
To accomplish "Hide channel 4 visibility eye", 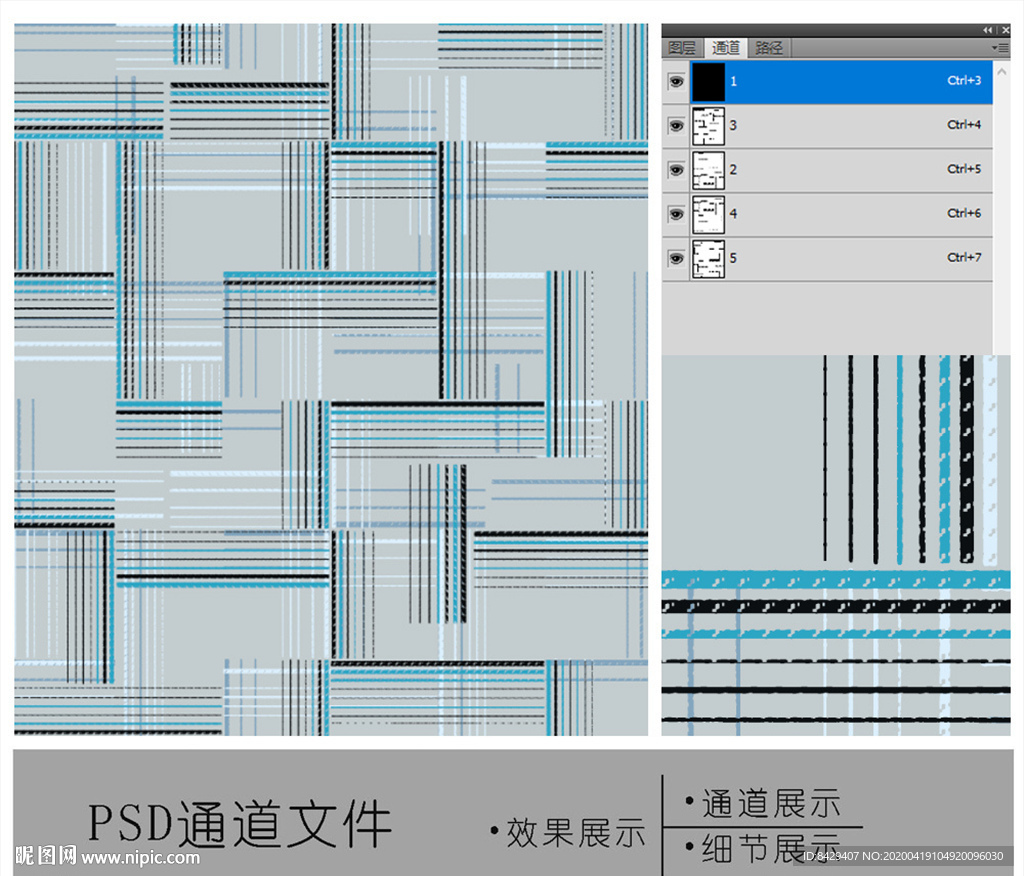I will pos(676,214).
